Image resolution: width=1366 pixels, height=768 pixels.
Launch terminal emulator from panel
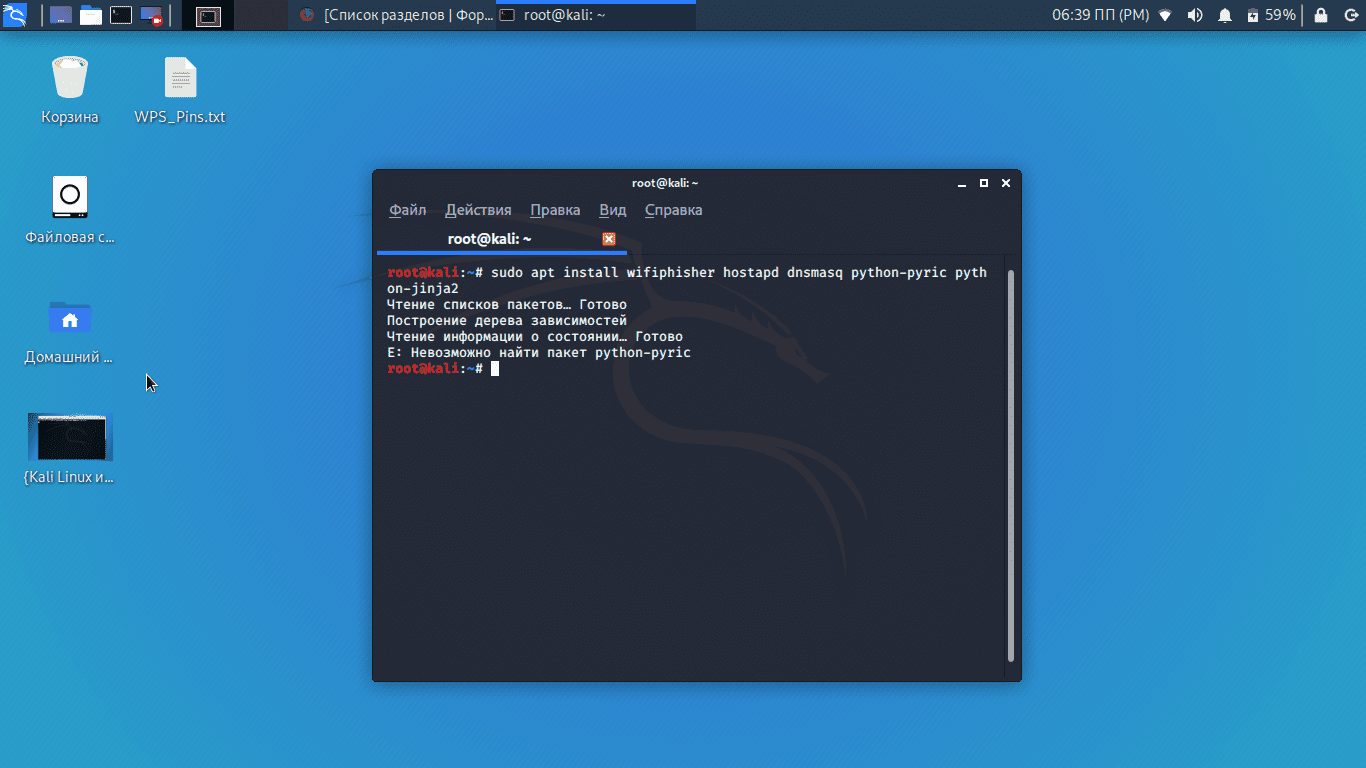tap(121, 15)
